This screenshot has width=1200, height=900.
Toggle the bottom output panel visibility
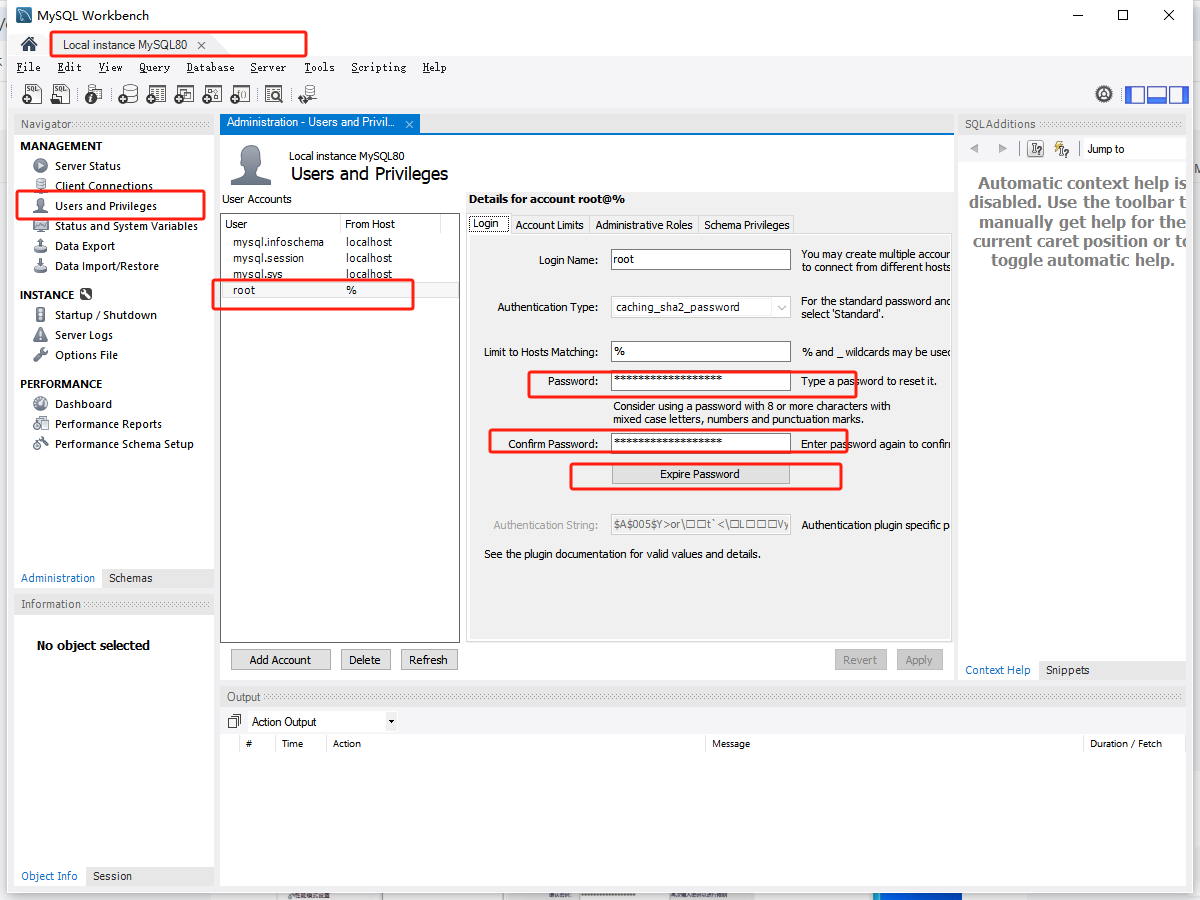click(1157, 95)
